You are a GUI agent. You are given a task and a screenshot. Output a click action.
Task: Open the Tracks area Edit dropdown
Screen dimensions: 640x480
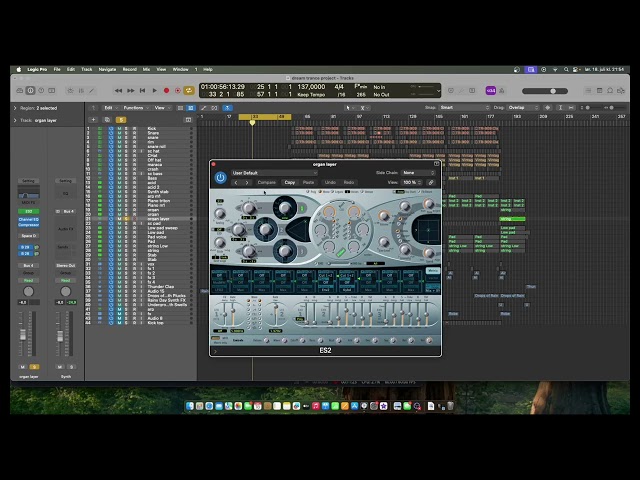(110, 108)
